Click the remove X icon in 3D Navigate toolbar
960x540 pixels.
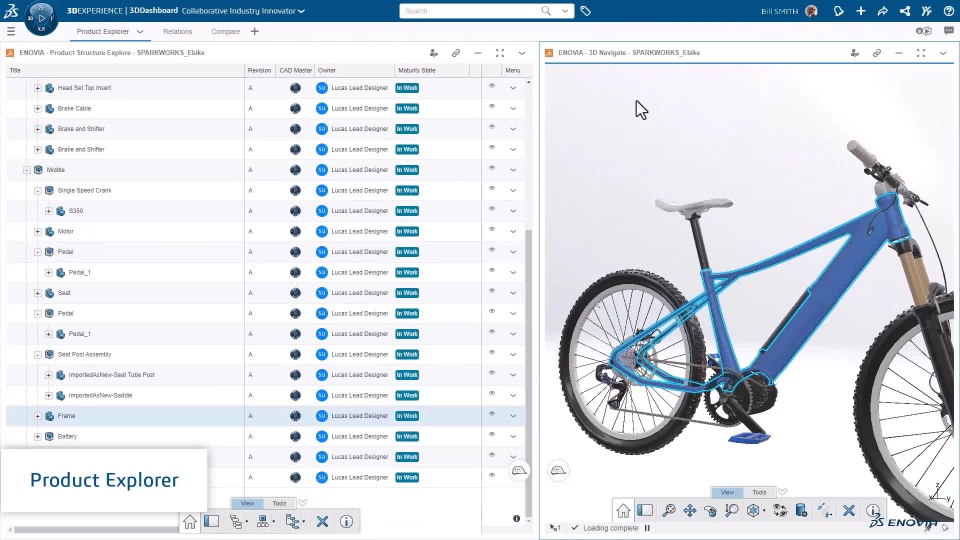(849, 511)
